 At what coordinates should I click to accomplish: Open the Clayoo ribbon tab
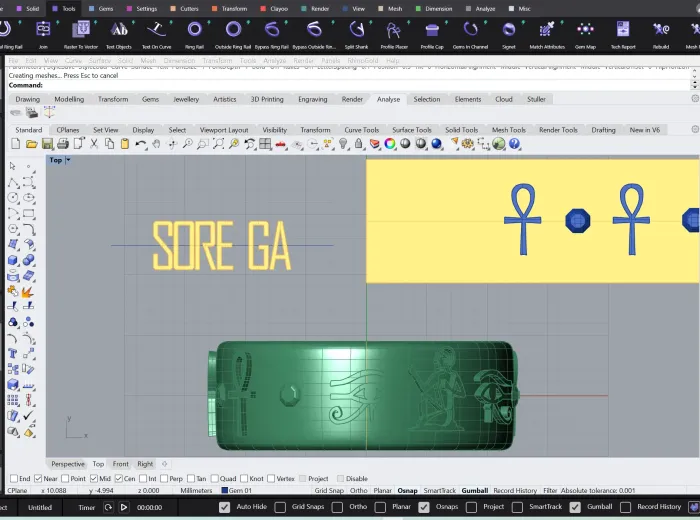(x=275, y=8)
